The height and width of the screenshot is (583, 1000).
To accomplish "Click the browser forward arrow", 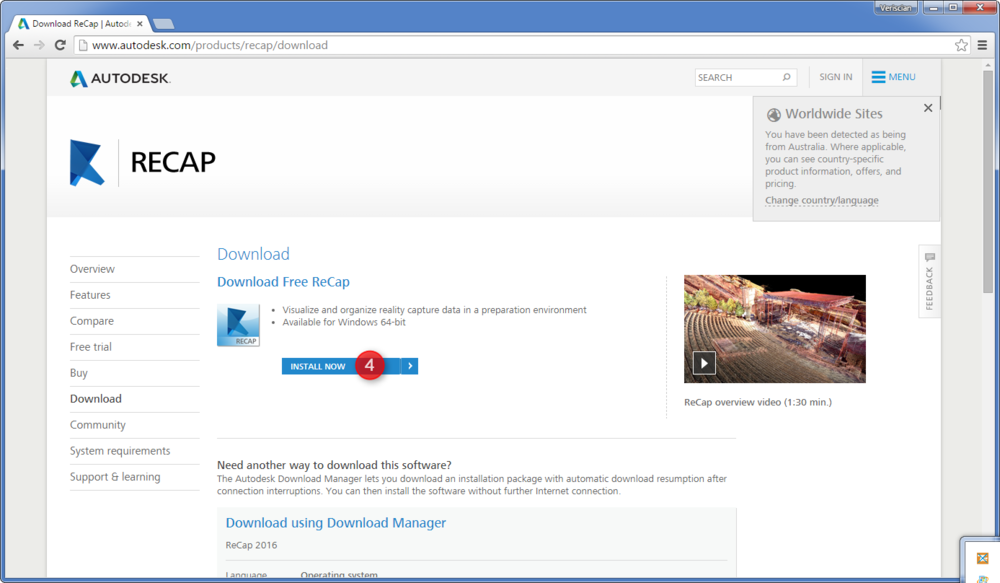I will [x=39, y=45].
